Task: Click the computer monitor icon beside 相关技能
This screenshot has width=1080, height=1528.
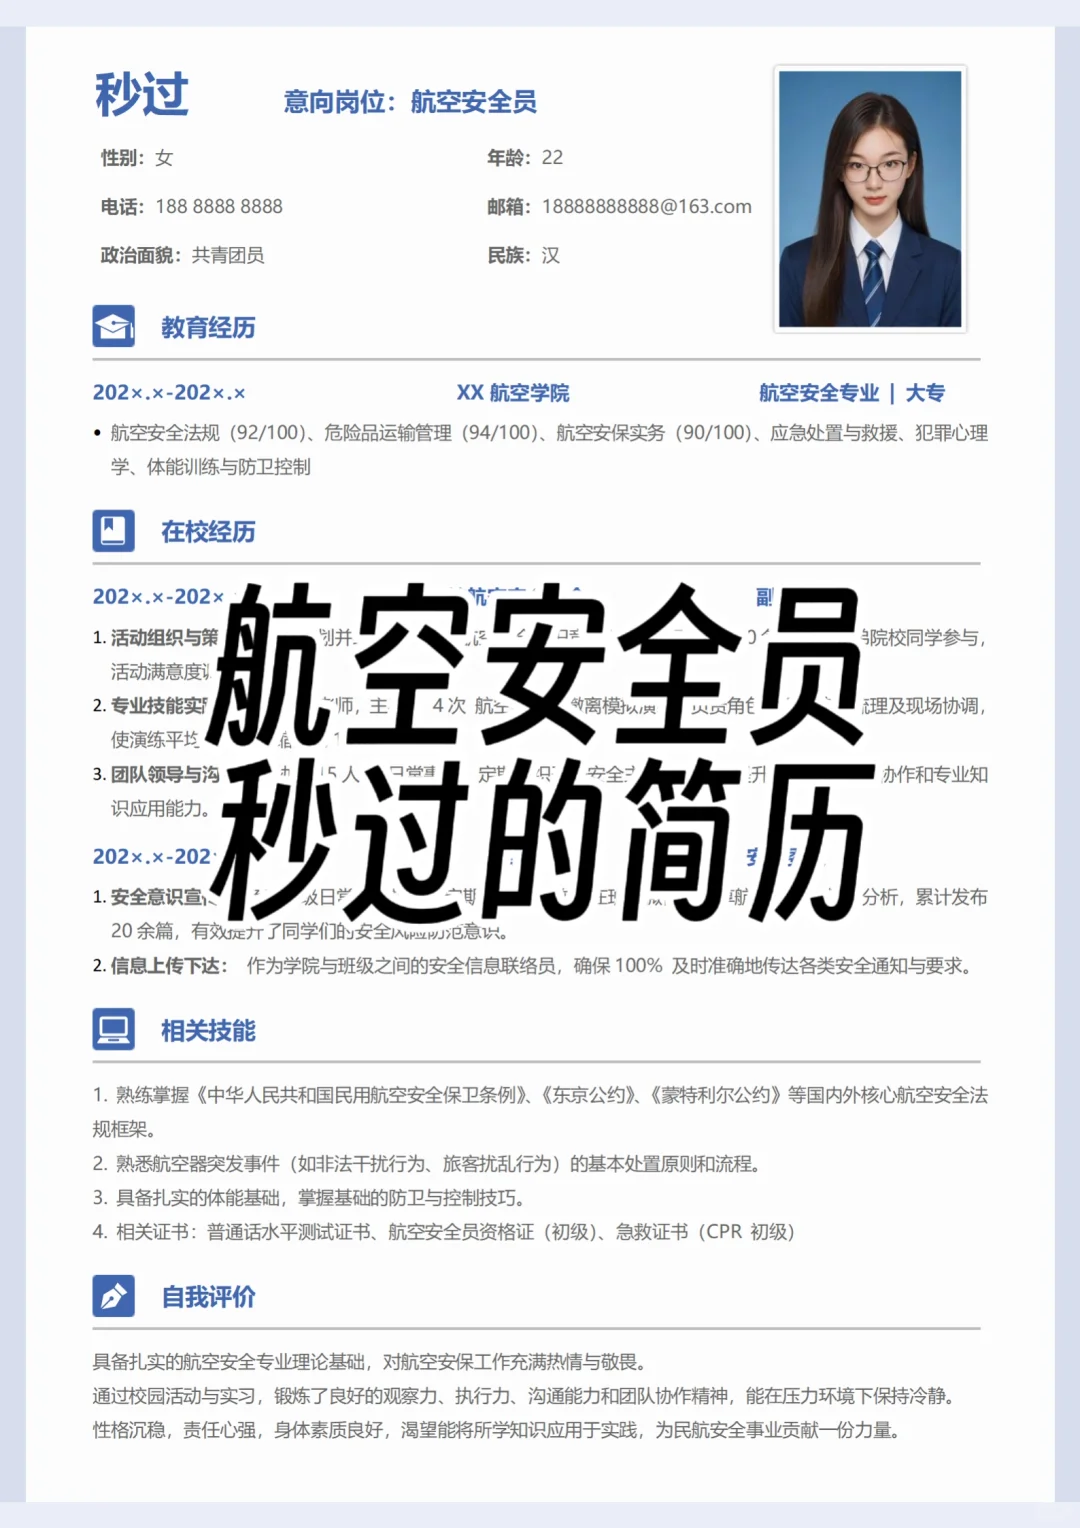Action: tap(113, 1029)
